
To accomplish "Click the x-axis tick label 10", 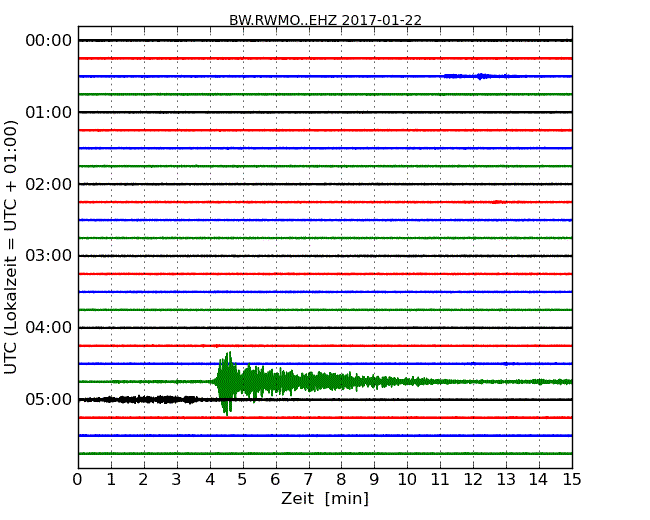I will pos(407,480).
